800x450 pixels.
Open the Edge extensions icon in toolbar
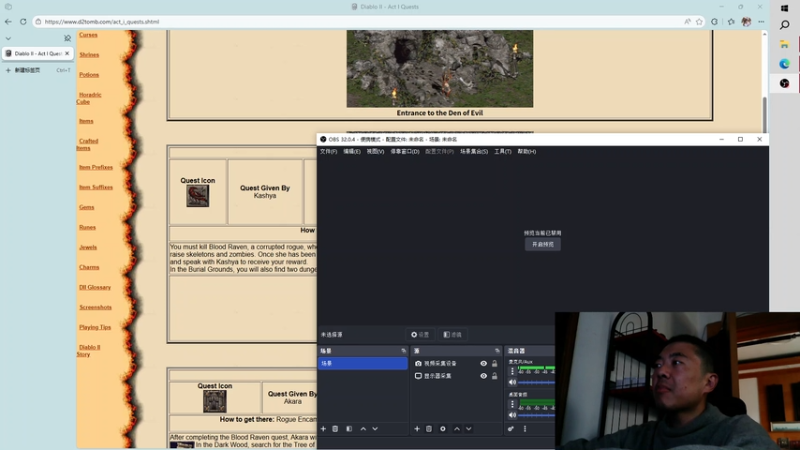714,22
